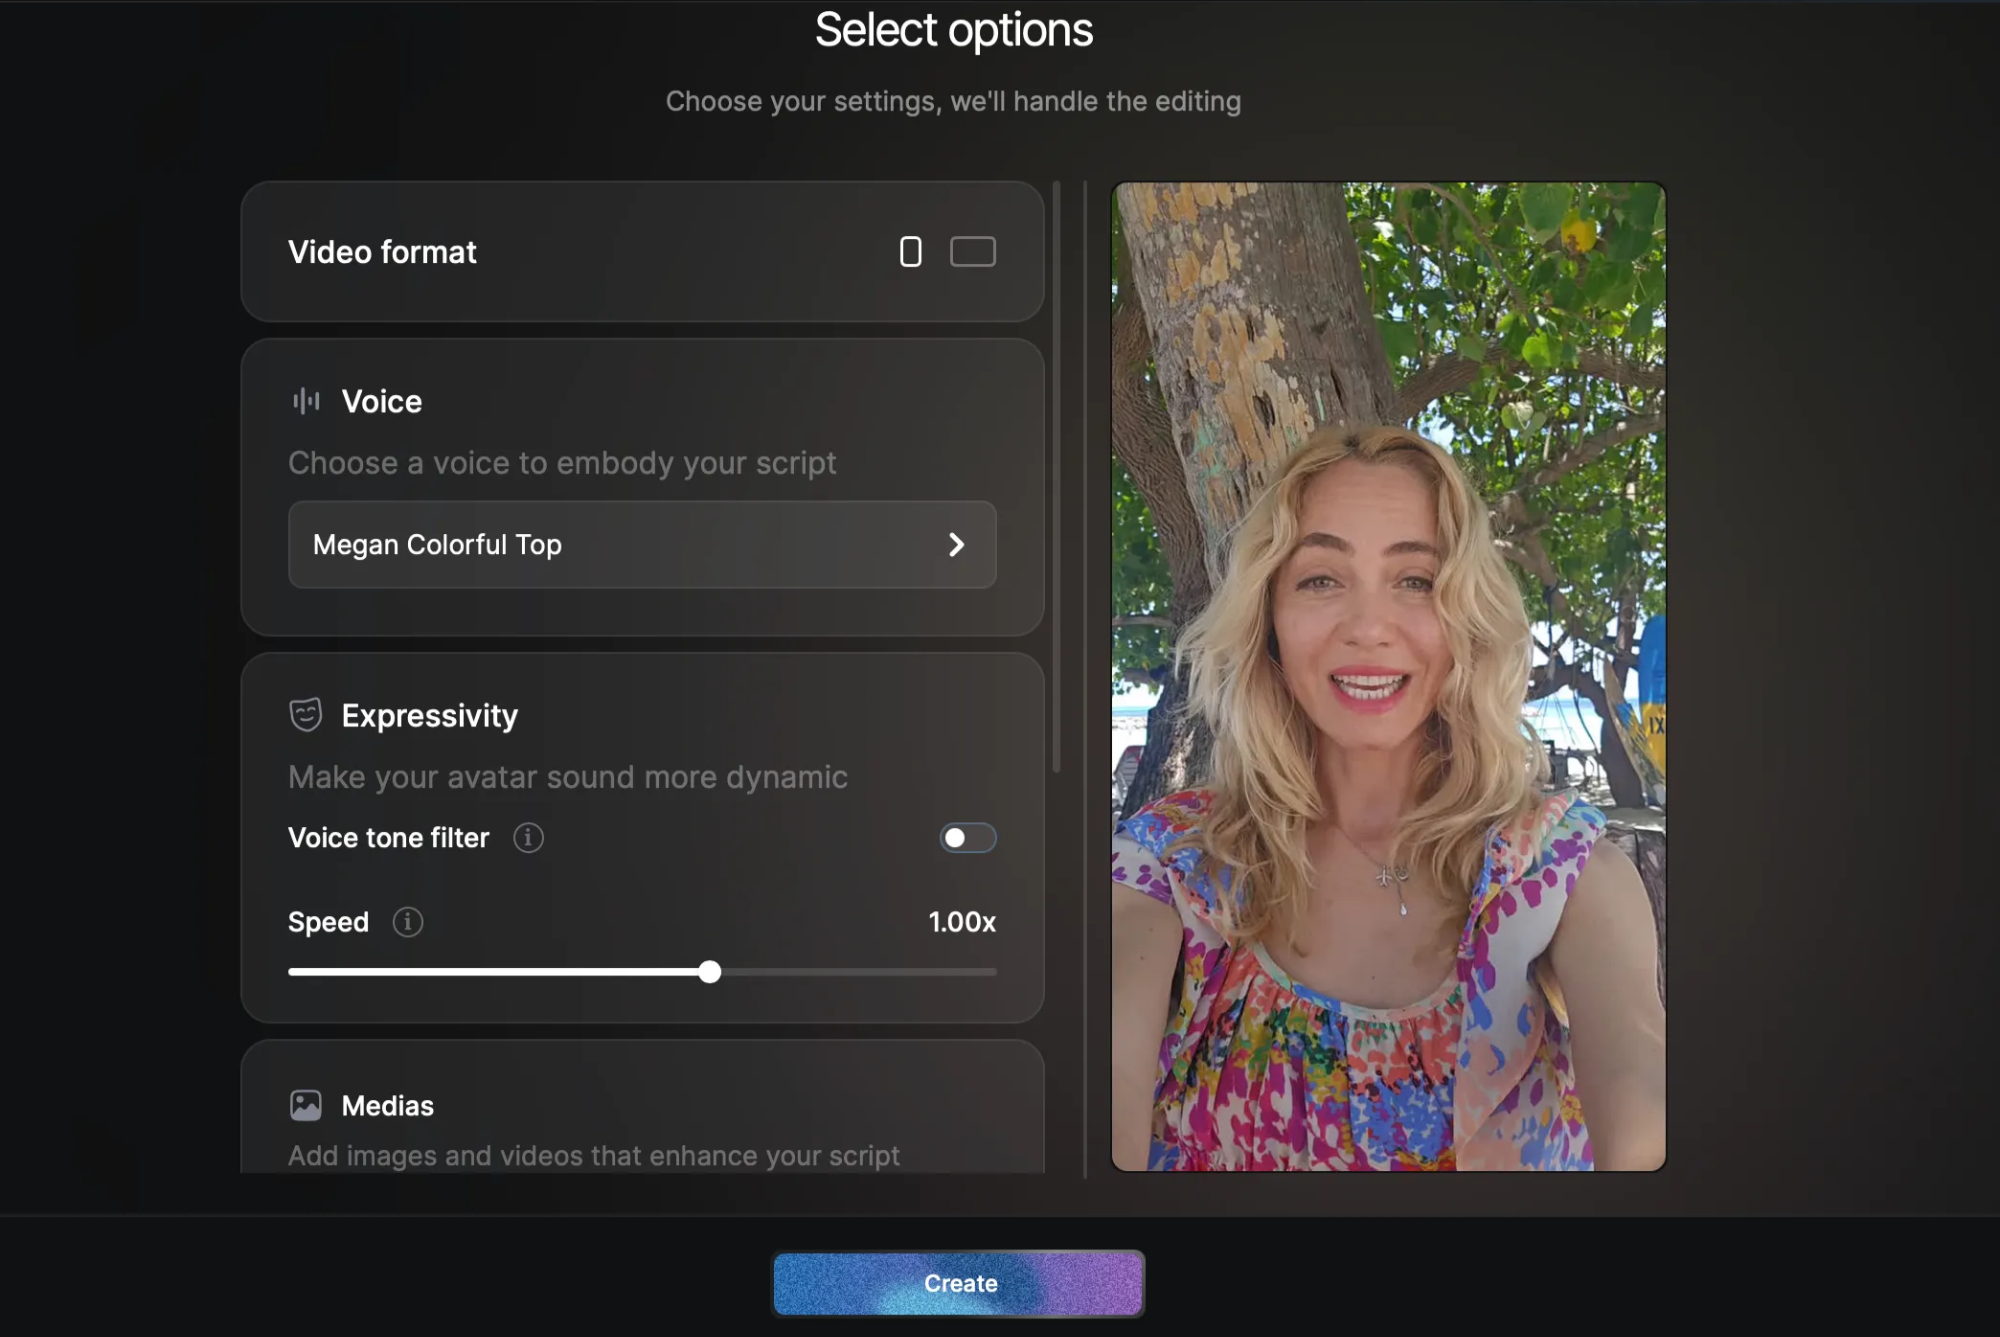Select the landscape video format icon

point(972,252)
